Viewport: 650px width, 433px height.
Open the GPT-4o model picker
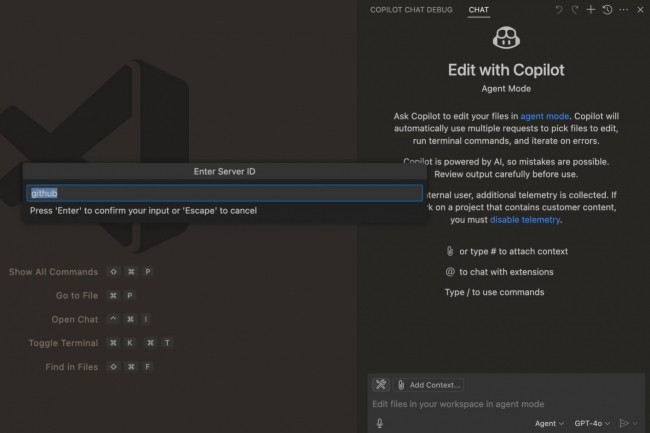(x=592, y=423)
